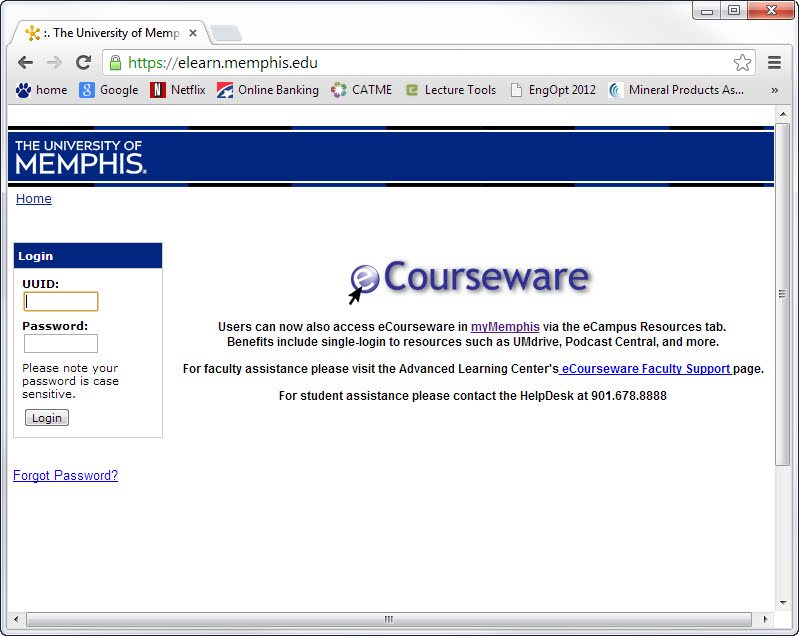Open the home paw-print bookmark
This screenshot has width=799, height=636.
(x=41, y=90)
